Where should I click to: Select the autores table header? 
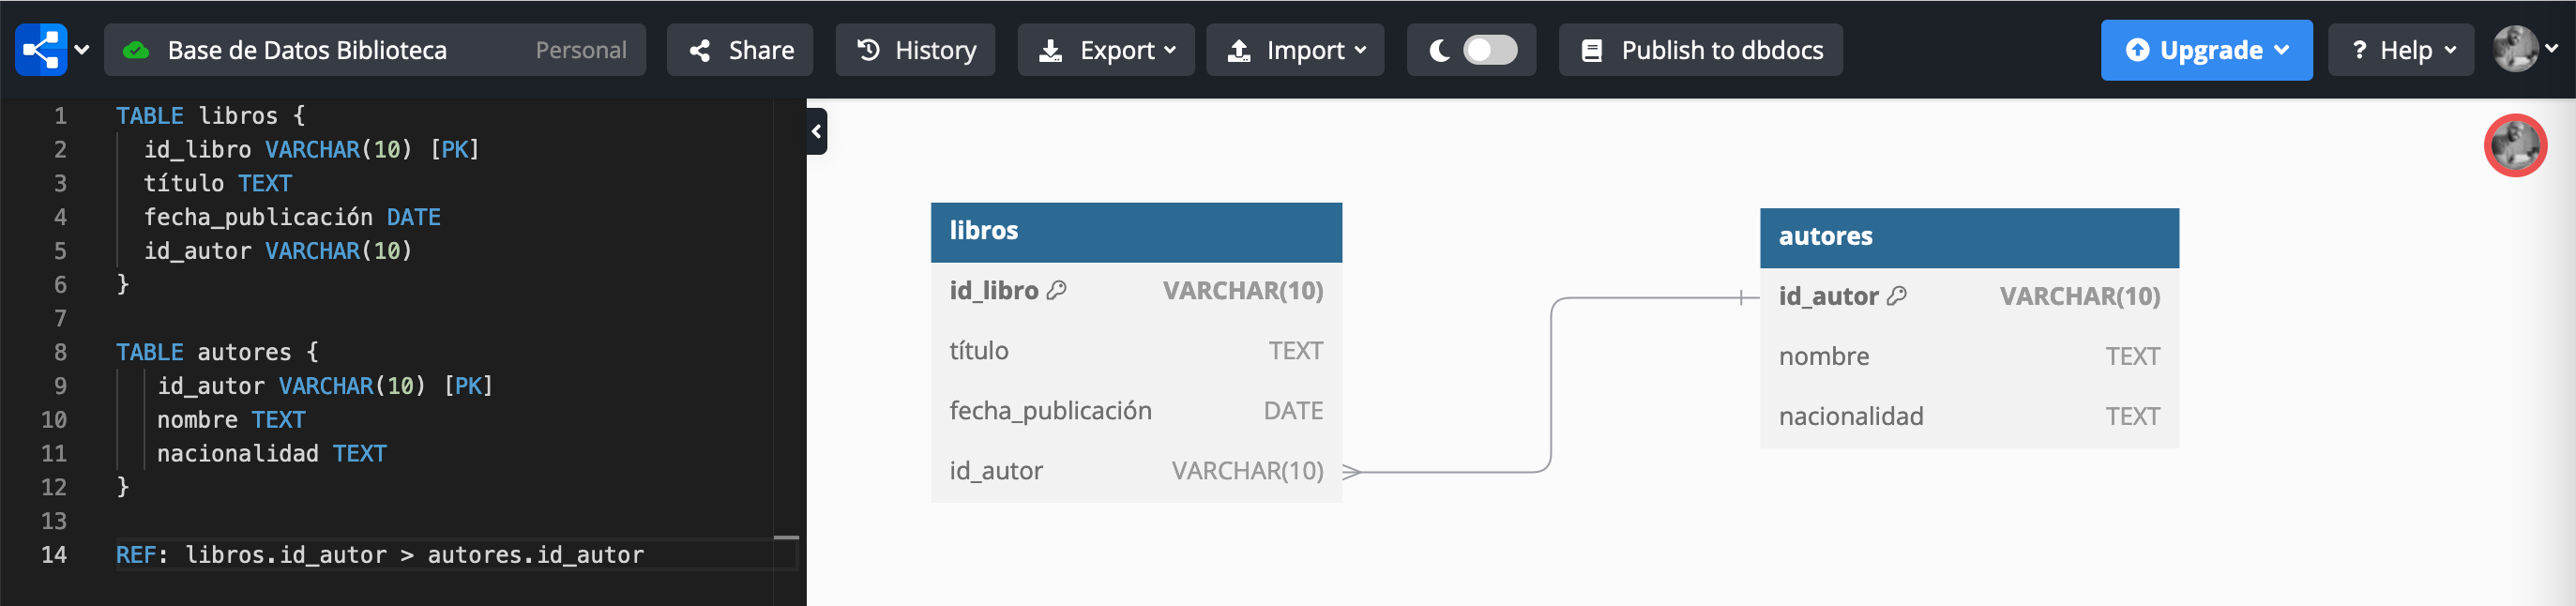tap(1968, 238)
